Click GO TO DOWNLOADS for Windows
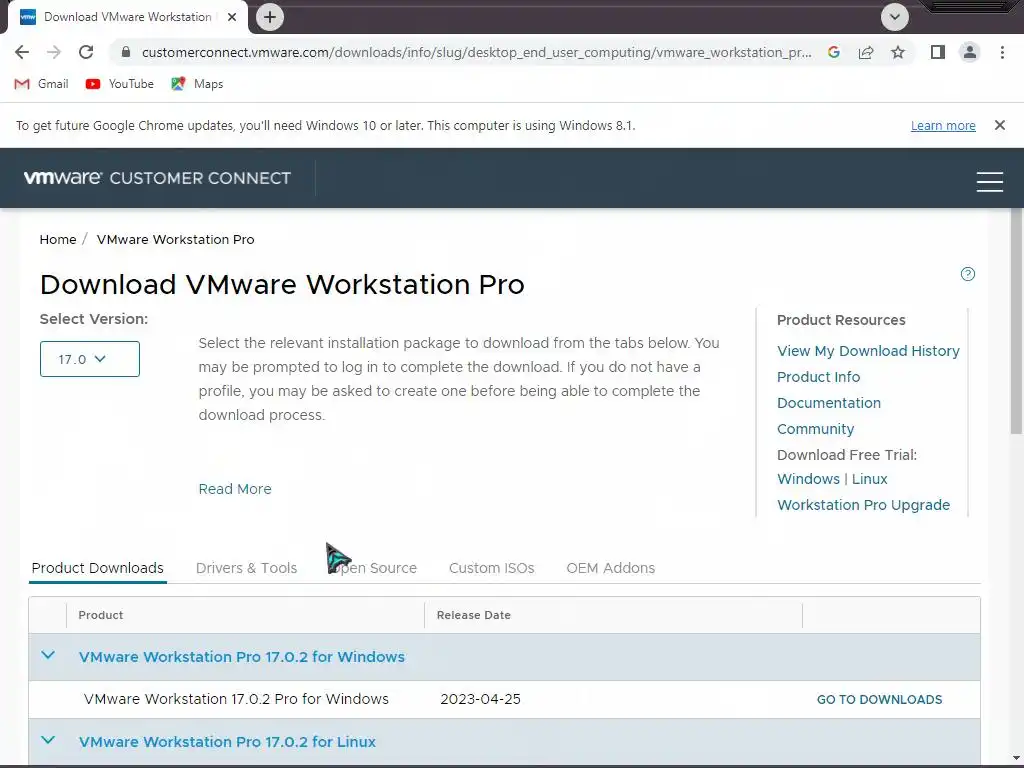Image resolution: width=1024 pixels, height=768 pixels. pyautogui.click(x=879, y=699)
